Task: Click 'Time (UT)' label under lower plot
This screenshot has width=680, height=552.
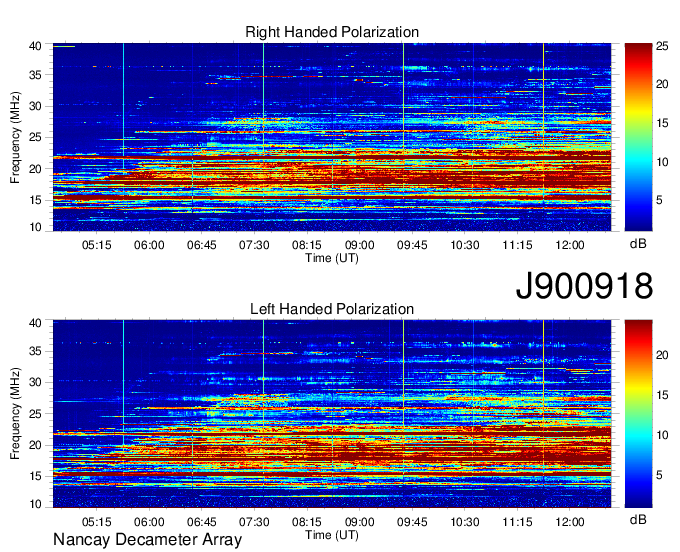Action: pyautogui.click(x=332, y=535)
